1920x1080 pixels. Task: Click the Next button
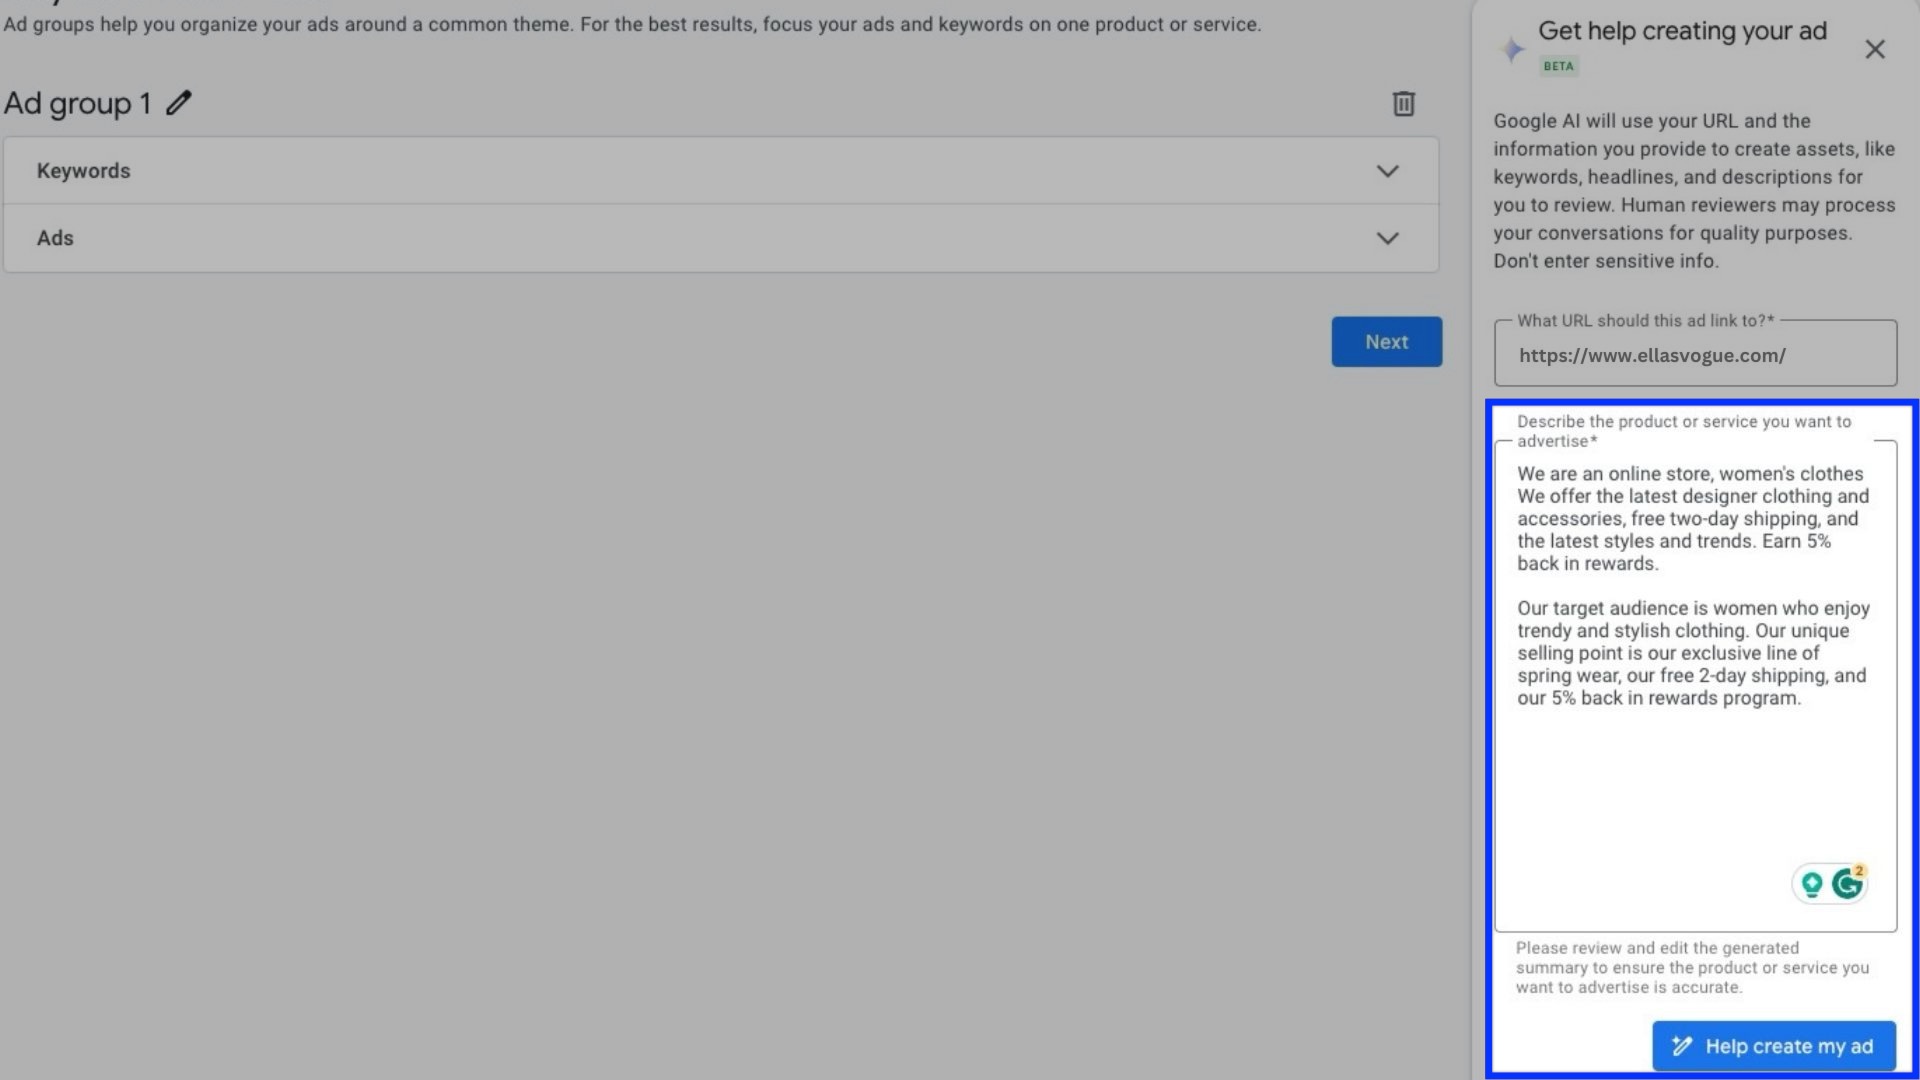point(1386,342)
